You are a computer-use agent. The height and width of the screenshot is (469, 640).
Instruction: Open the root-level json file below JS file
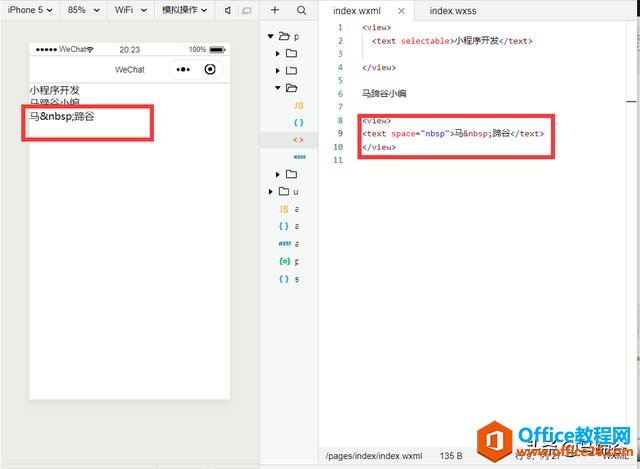[284, 226]
